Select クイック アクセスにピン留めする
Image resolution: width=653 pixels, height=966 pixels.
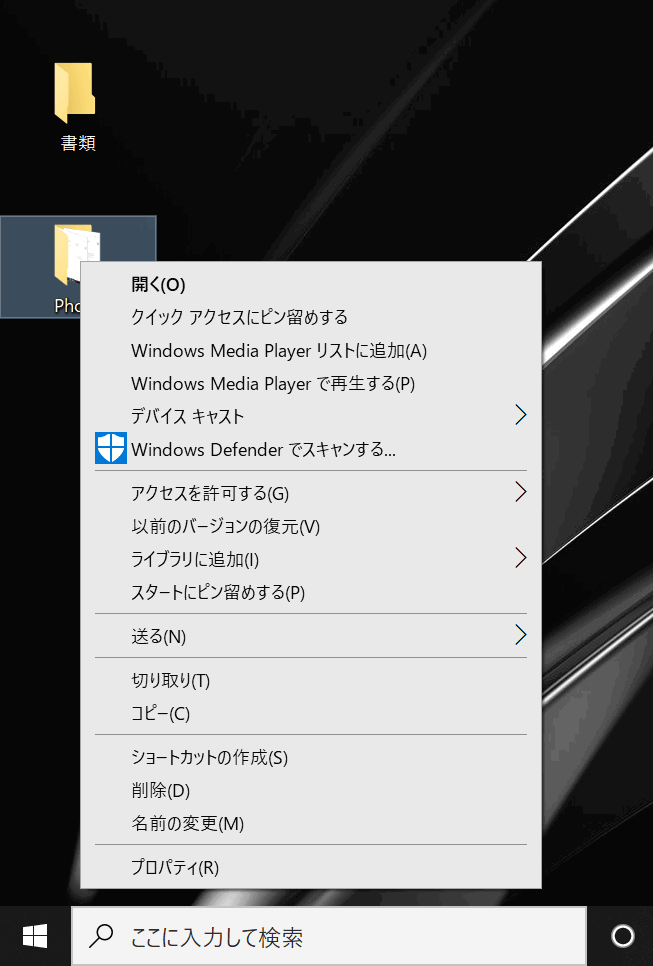pos(311,317)
